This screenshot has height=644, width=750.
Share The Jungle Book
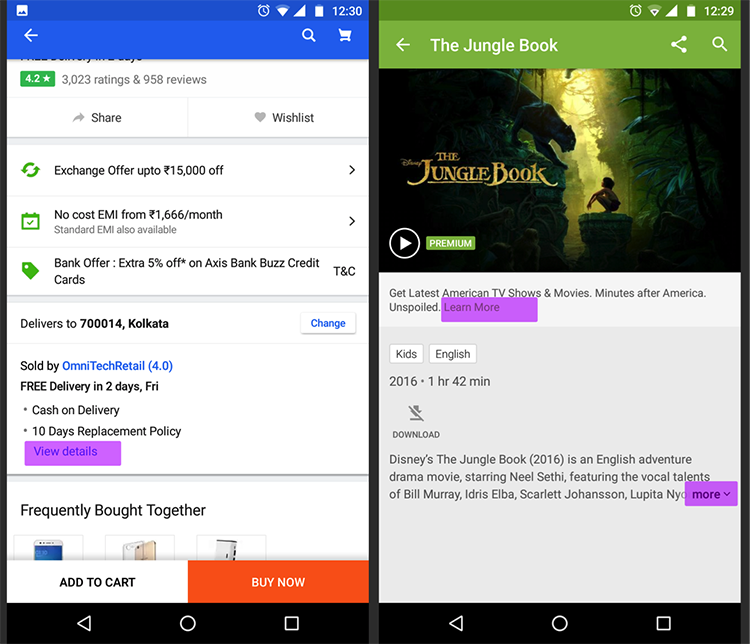(679, 44)
